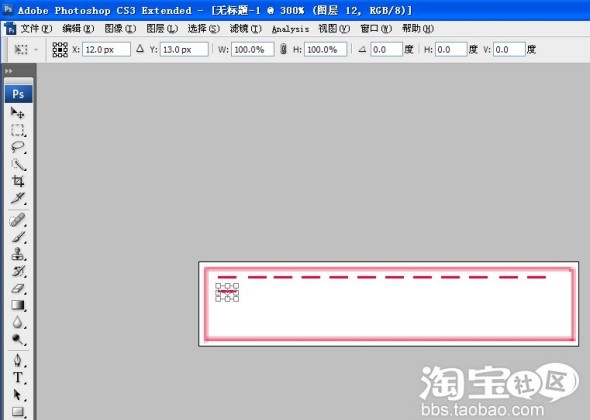Select the Crop tool

(18, 181)
